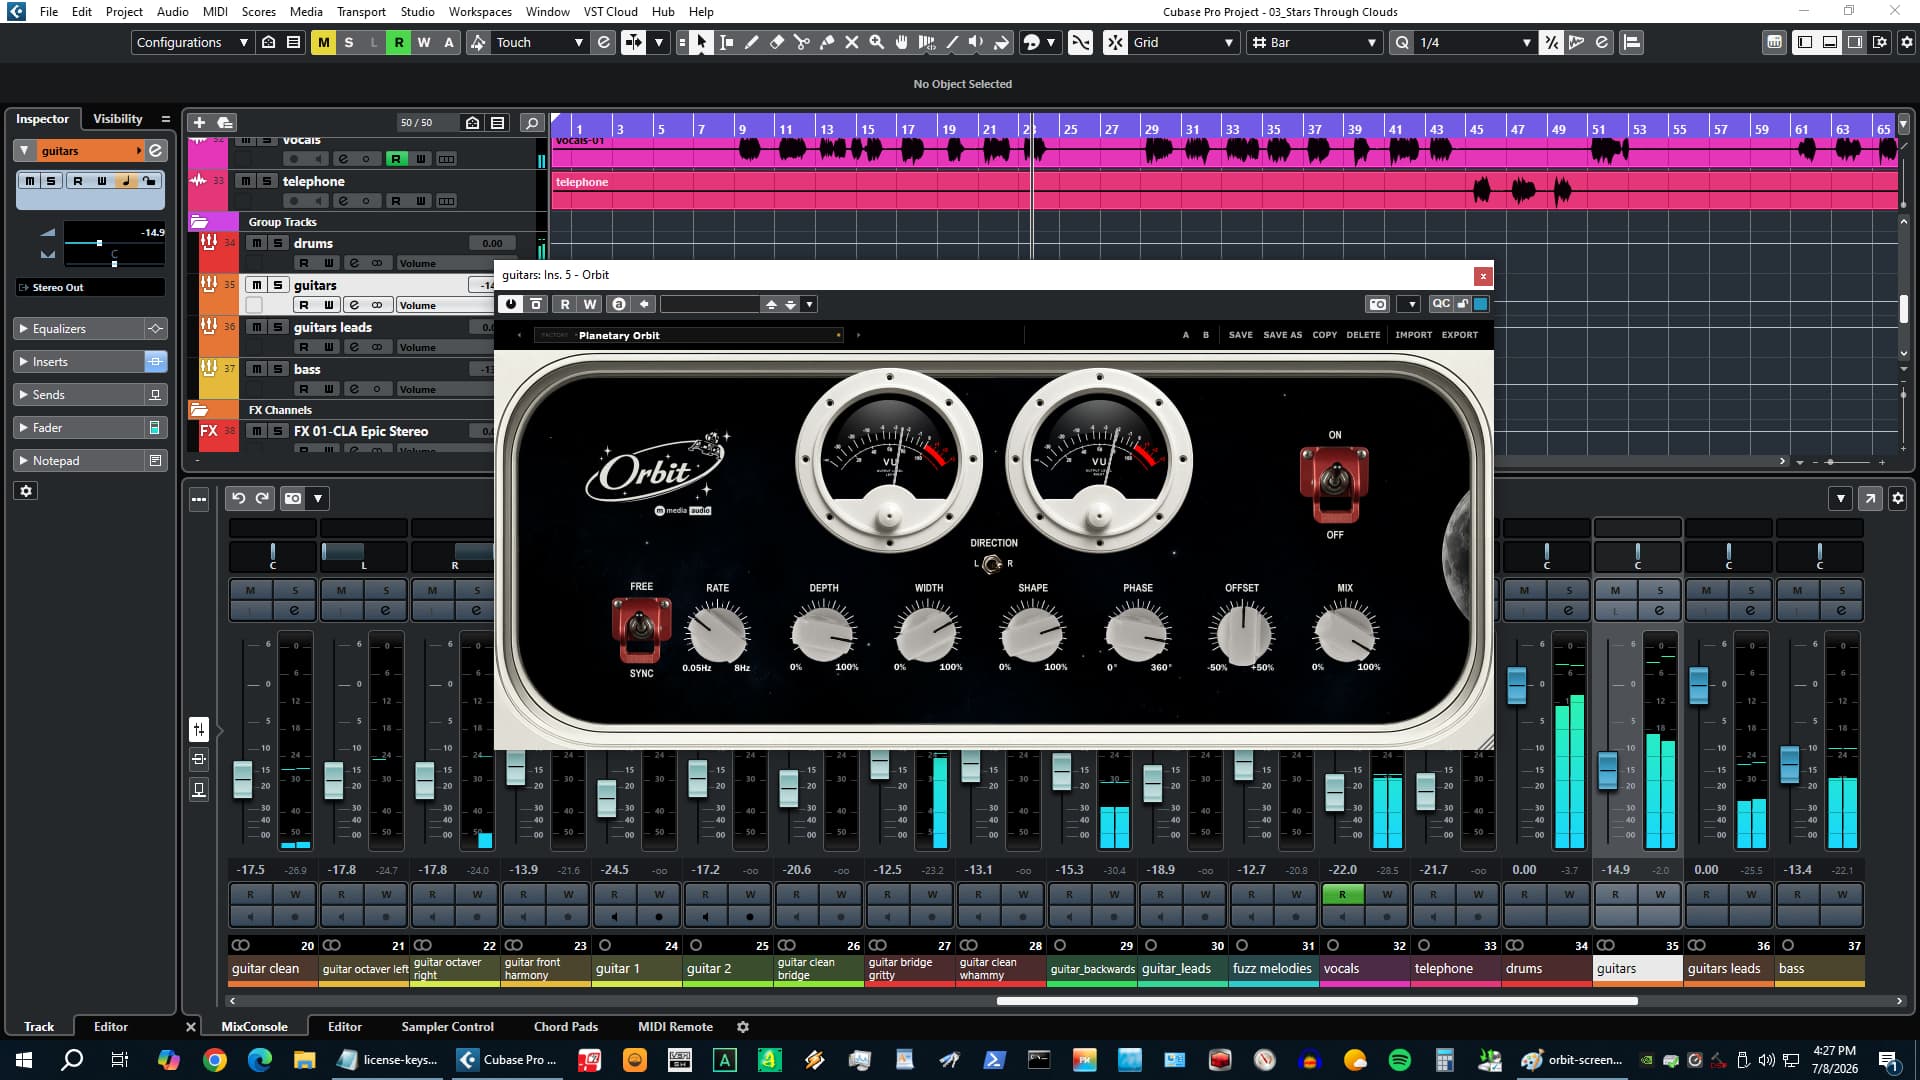Toggle Snap to zero crossing icon
Screen dimensions: 1920x1080
click(1080, 42)
